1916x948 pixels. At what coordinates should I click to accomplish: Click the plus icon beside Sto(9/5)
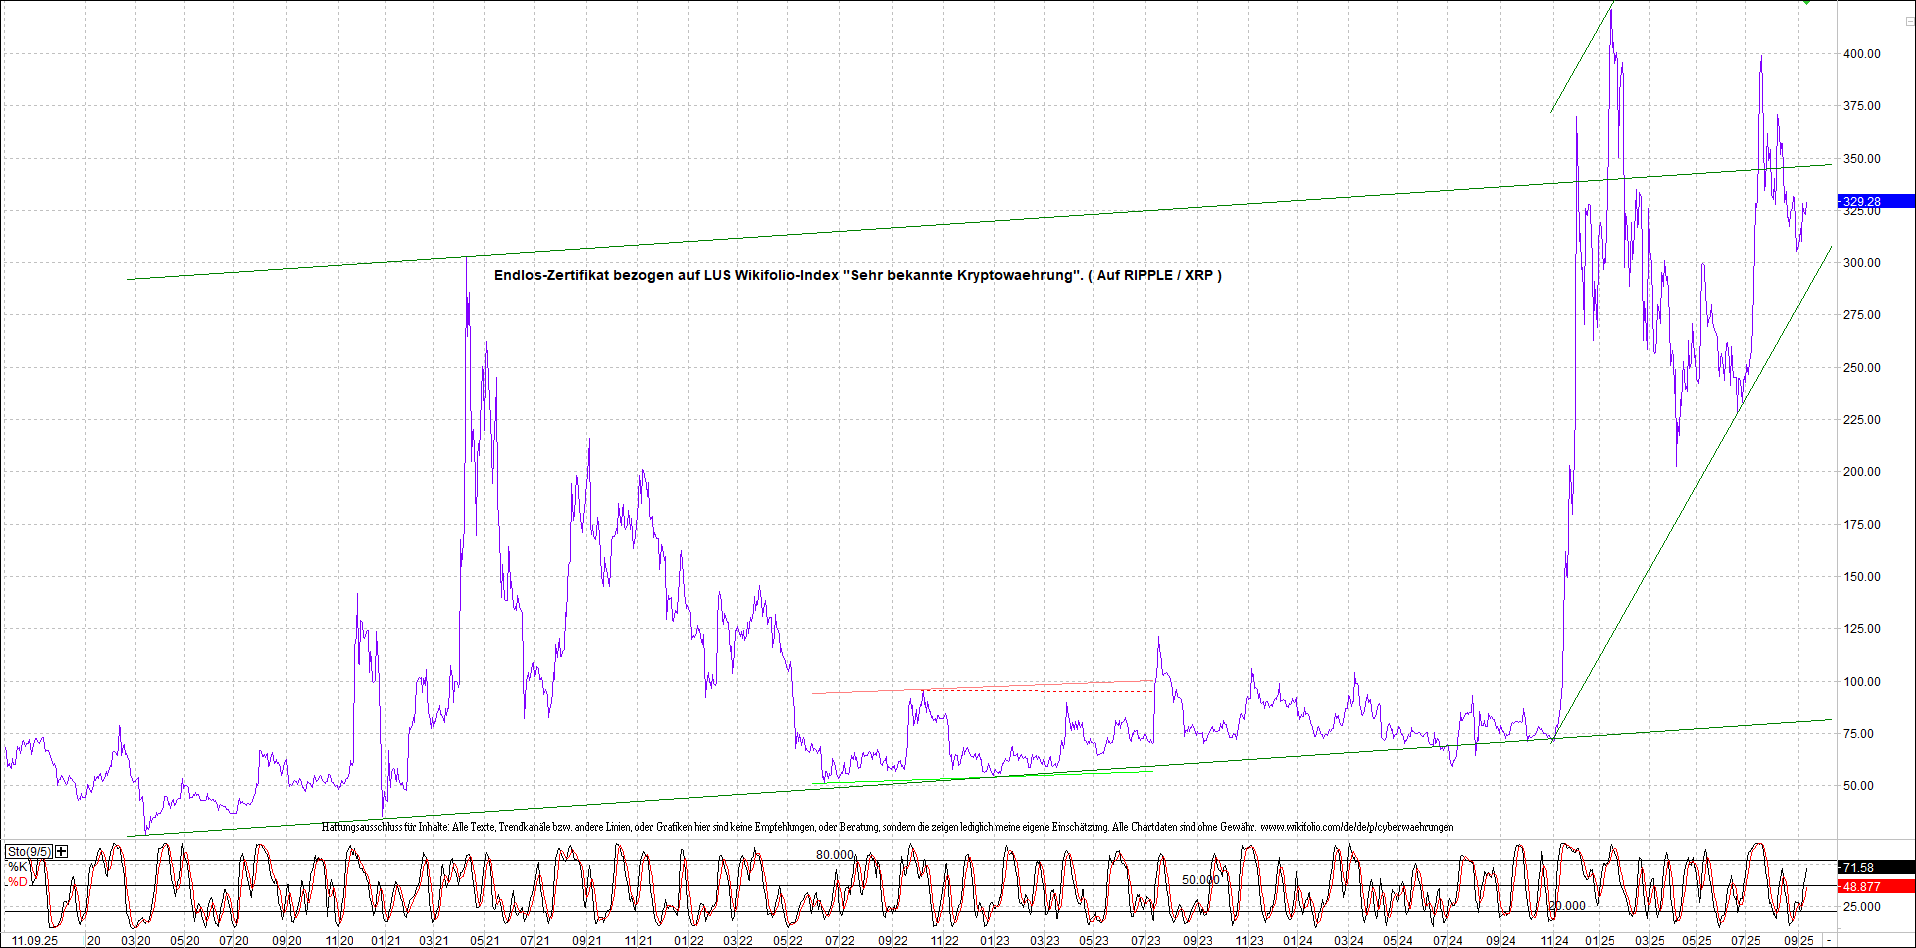[x=62, y=851]
